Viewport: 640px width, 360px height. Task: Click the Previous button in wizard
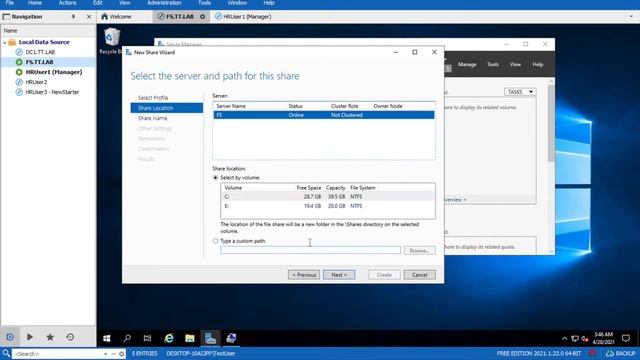point(304,275)
